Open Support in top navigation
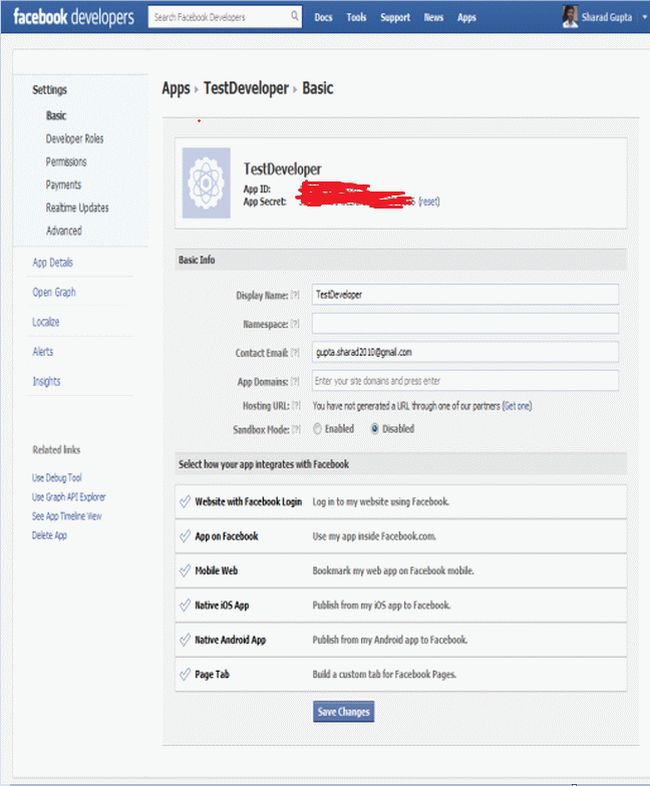This screenshot has width=650, height=786. coord(395,18)
